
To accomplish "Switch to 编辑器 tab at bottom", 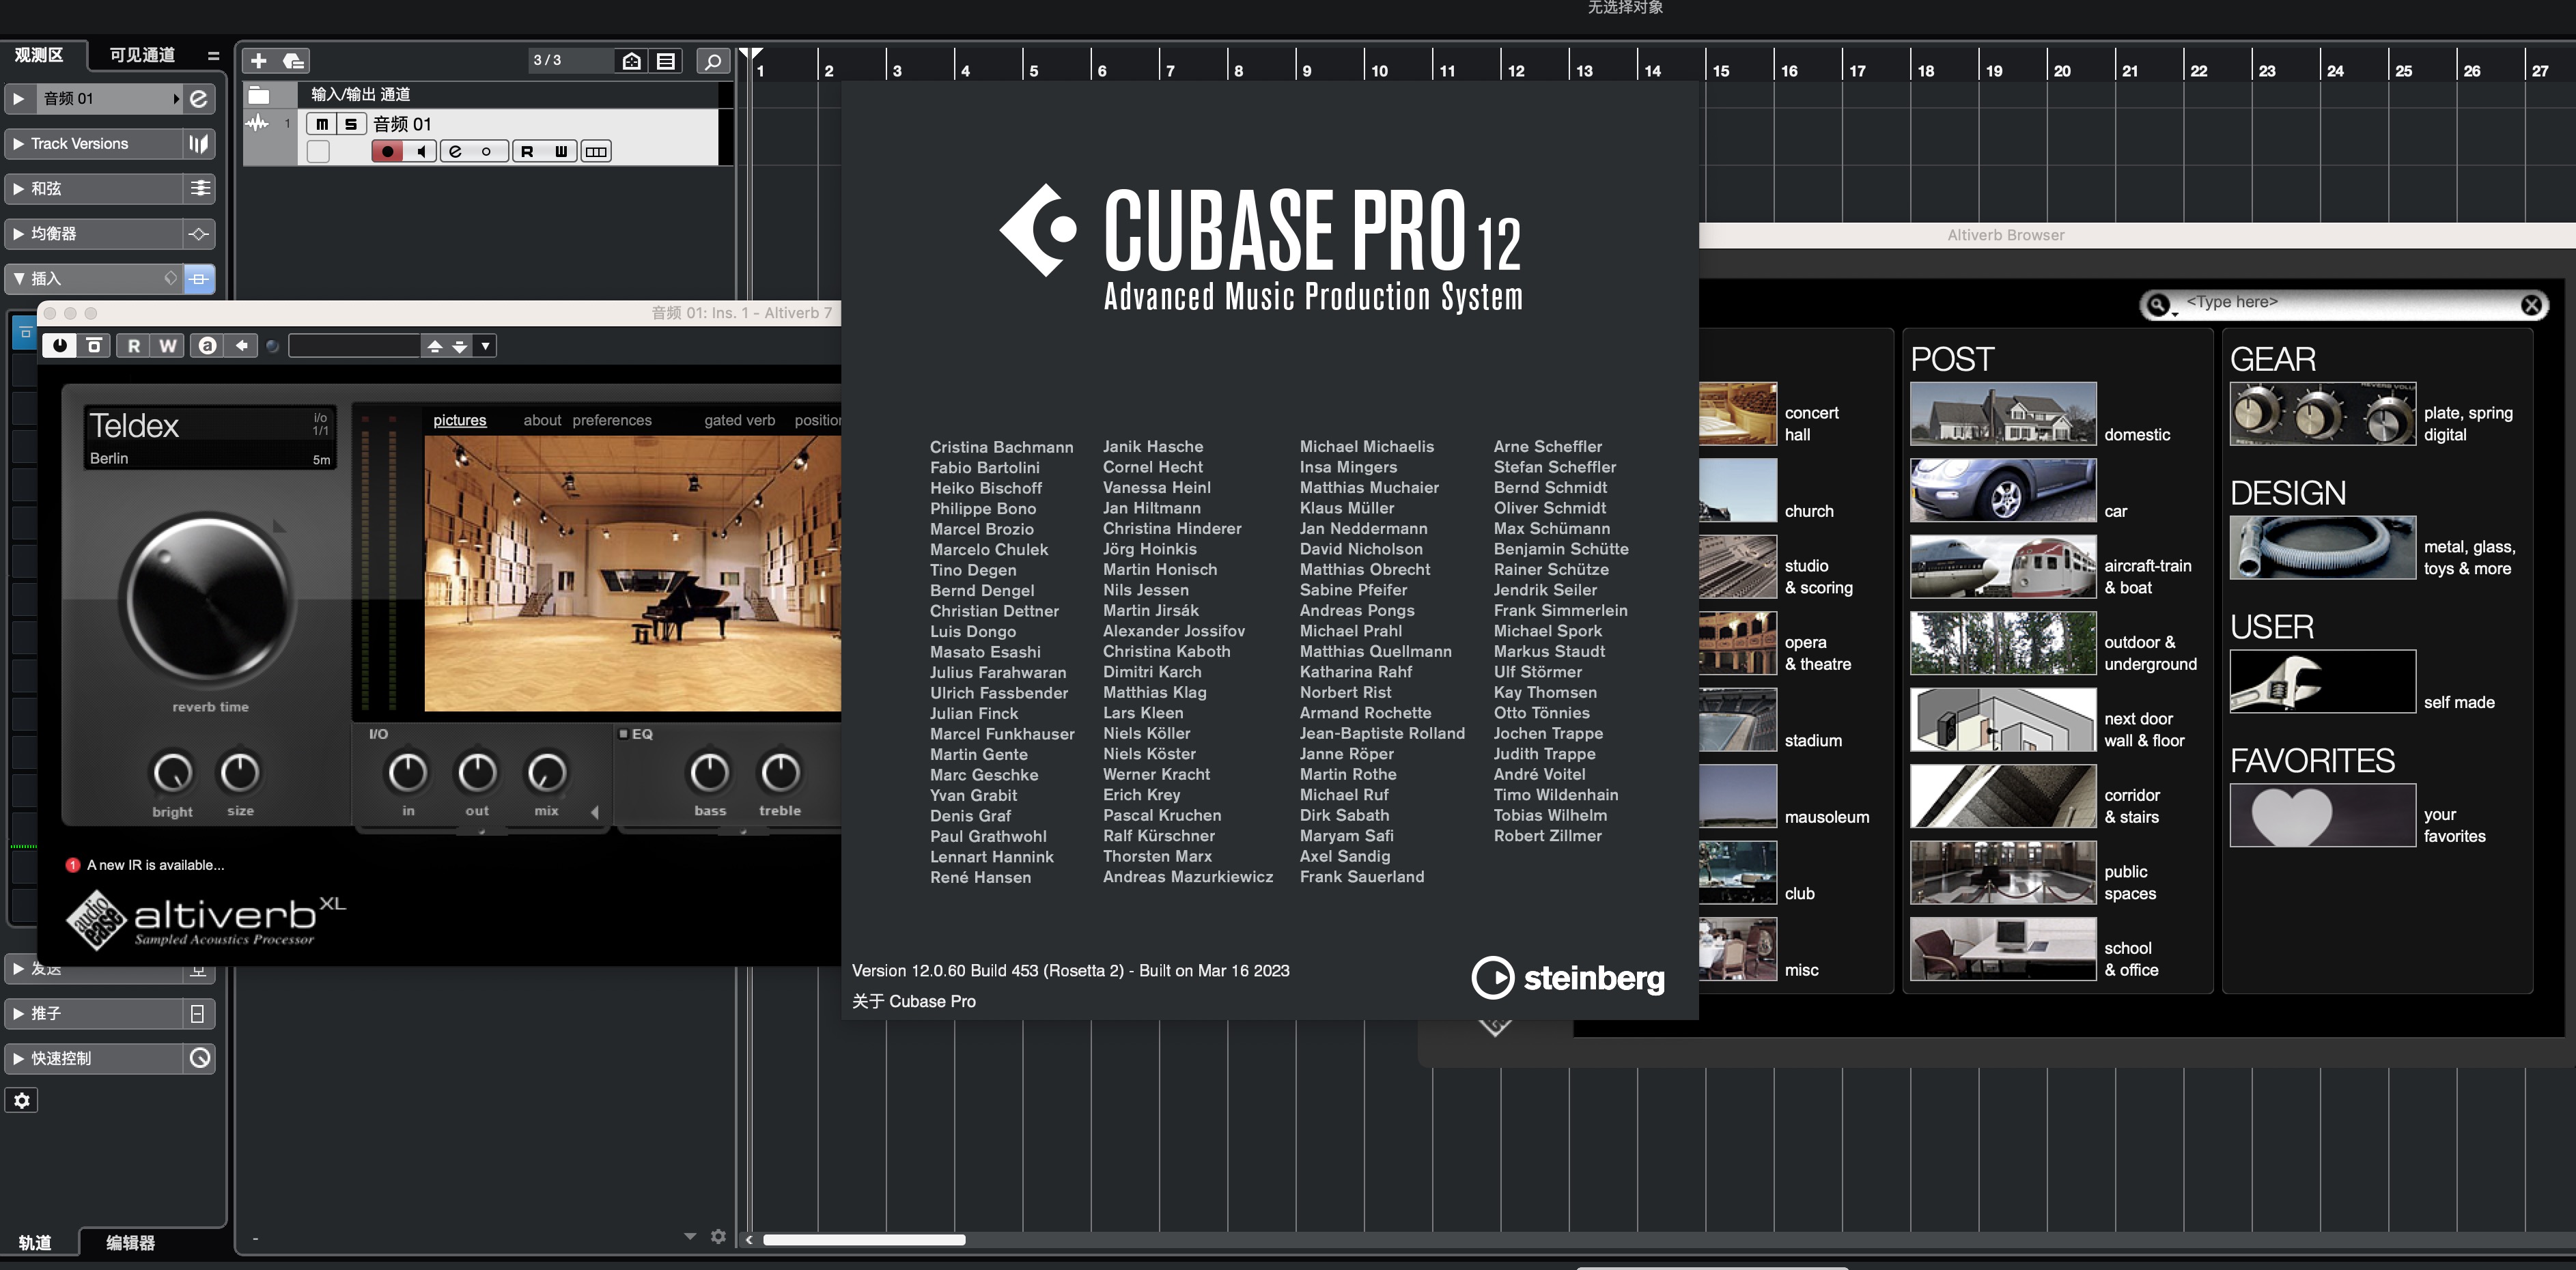I will point(130,1243).
